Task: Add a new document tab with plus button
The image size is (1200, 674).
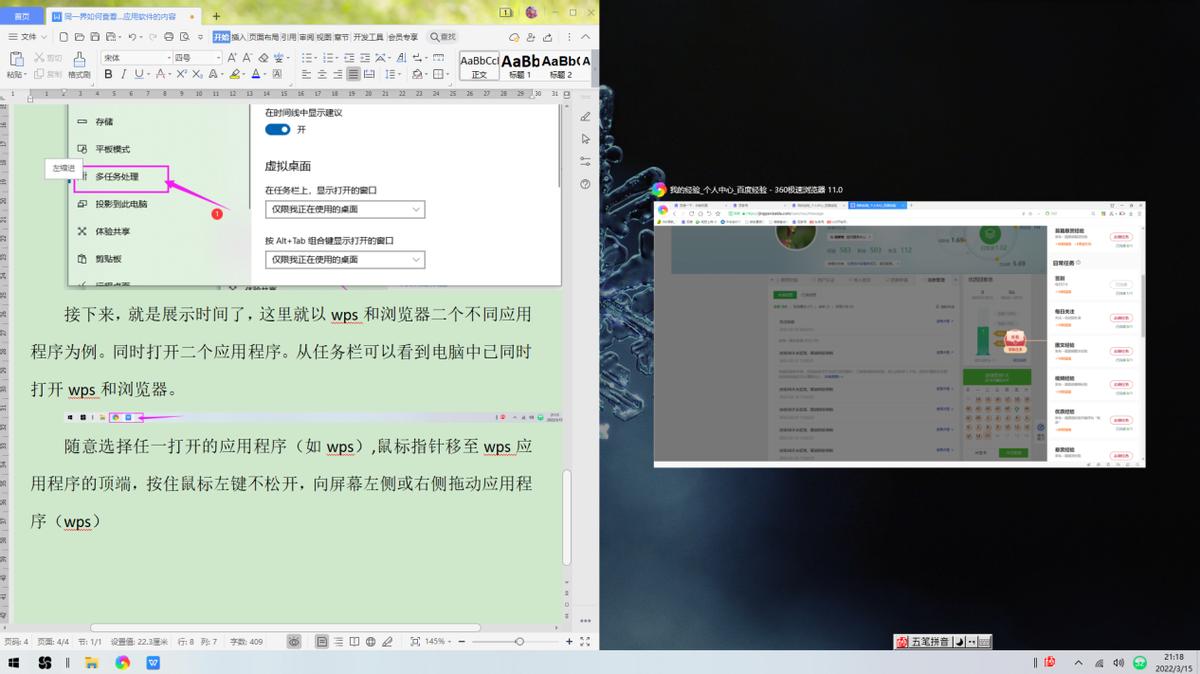Action: coord(216,16)
